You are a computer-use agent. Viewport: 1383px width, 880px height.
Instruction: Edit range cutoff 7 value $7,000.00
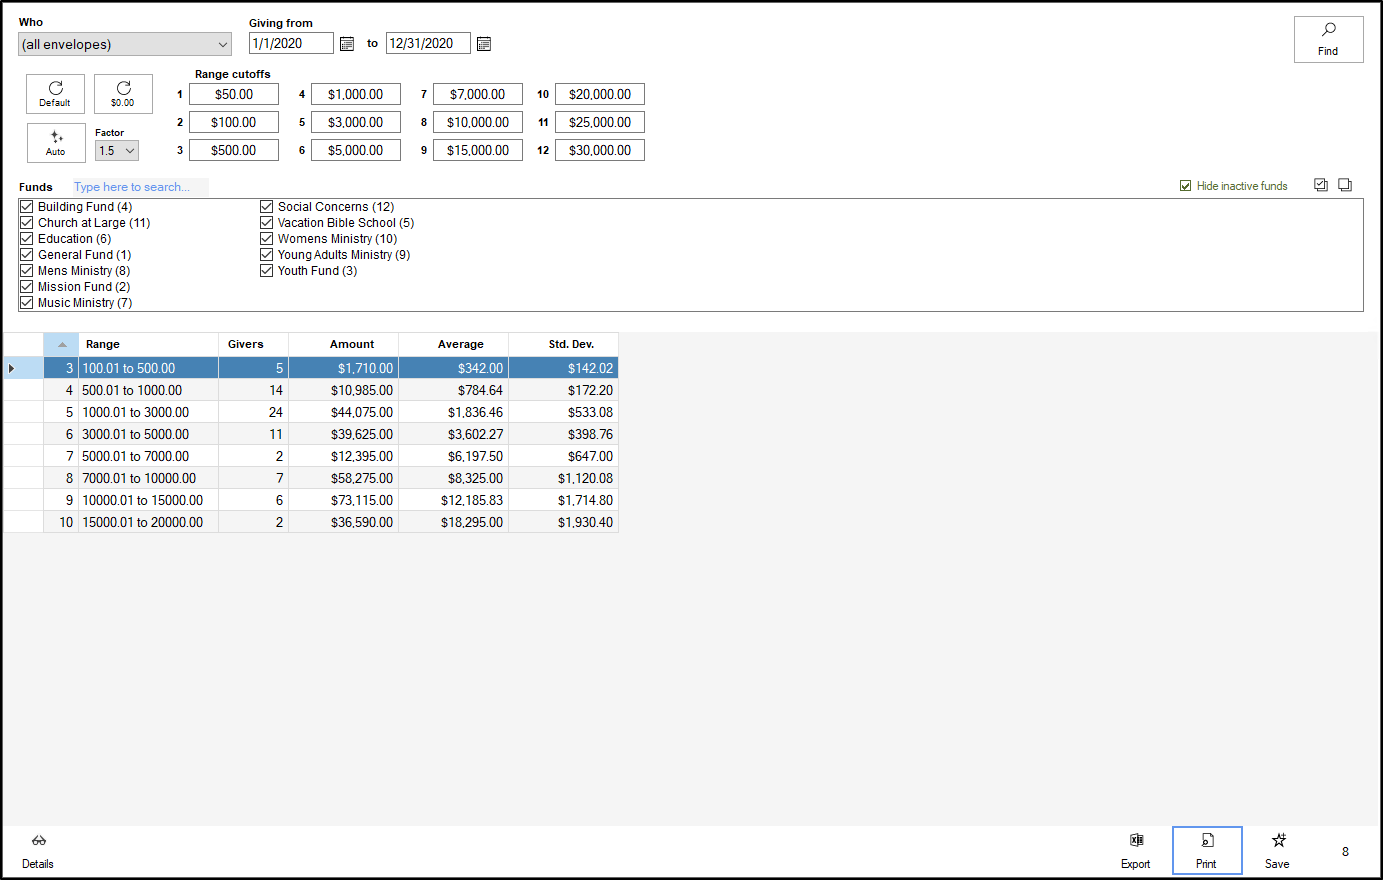pos(478,94)
